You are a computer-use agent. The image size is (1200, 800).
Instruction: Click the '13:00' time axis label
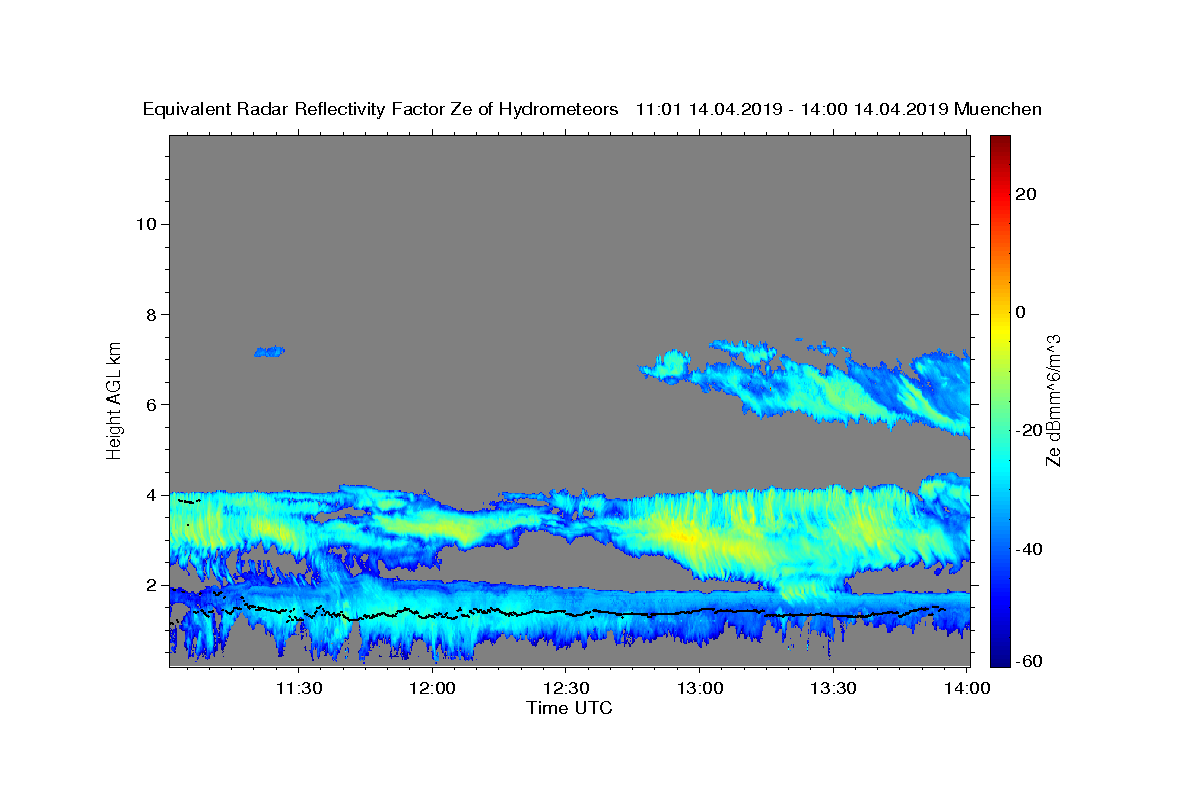click(x=700, y=689)
